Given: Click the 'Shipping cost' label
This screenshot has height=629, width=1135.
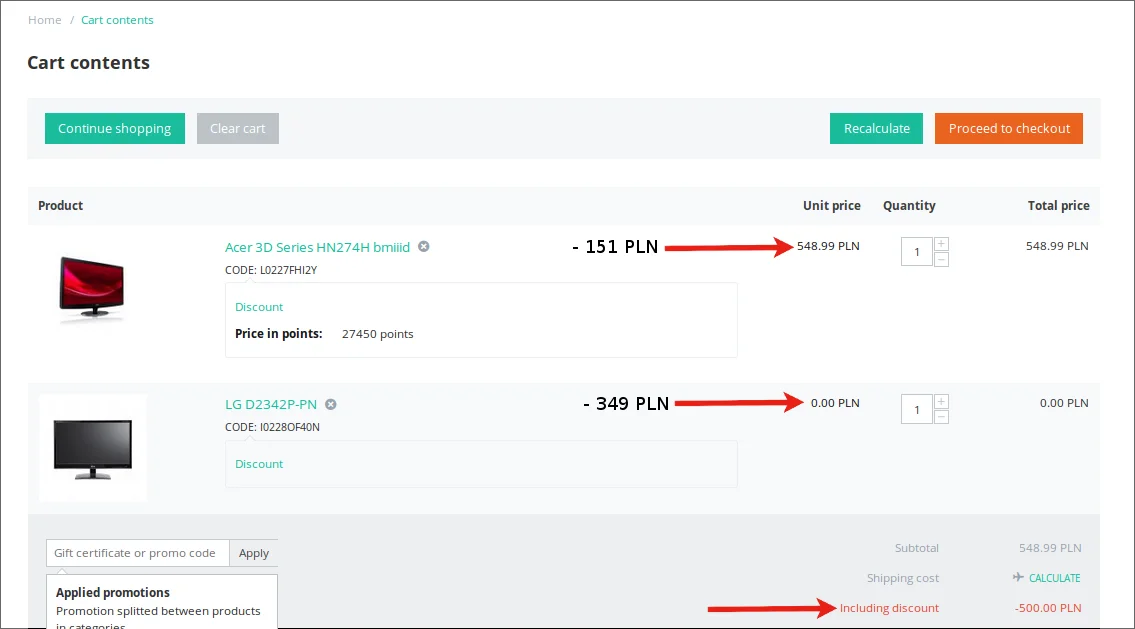Looking at the screenshot, I should tap(903, 578).
